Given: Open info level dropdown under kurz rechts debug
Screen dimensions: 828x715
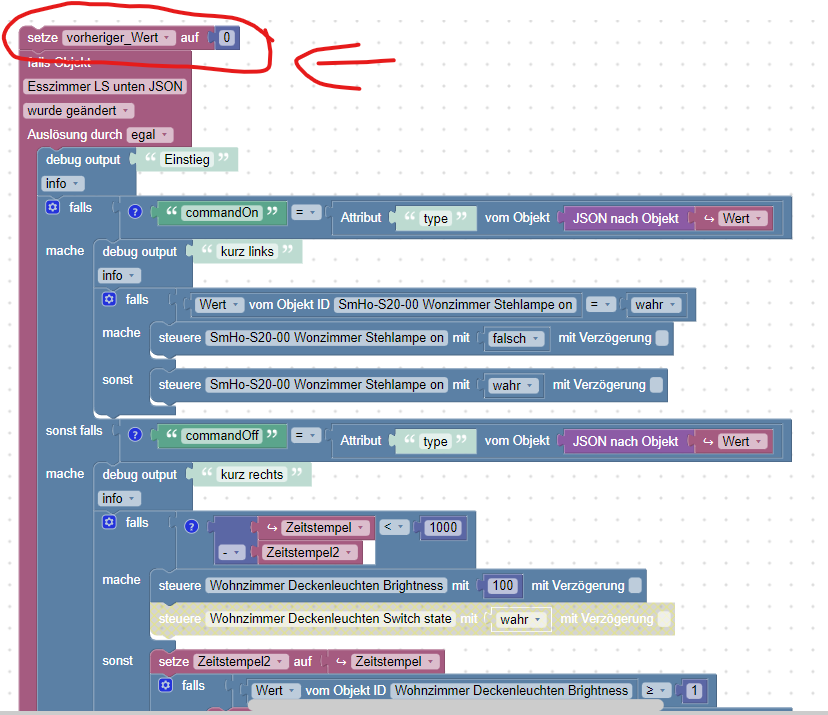Looking at the screenshot, I should pos(119,498).
